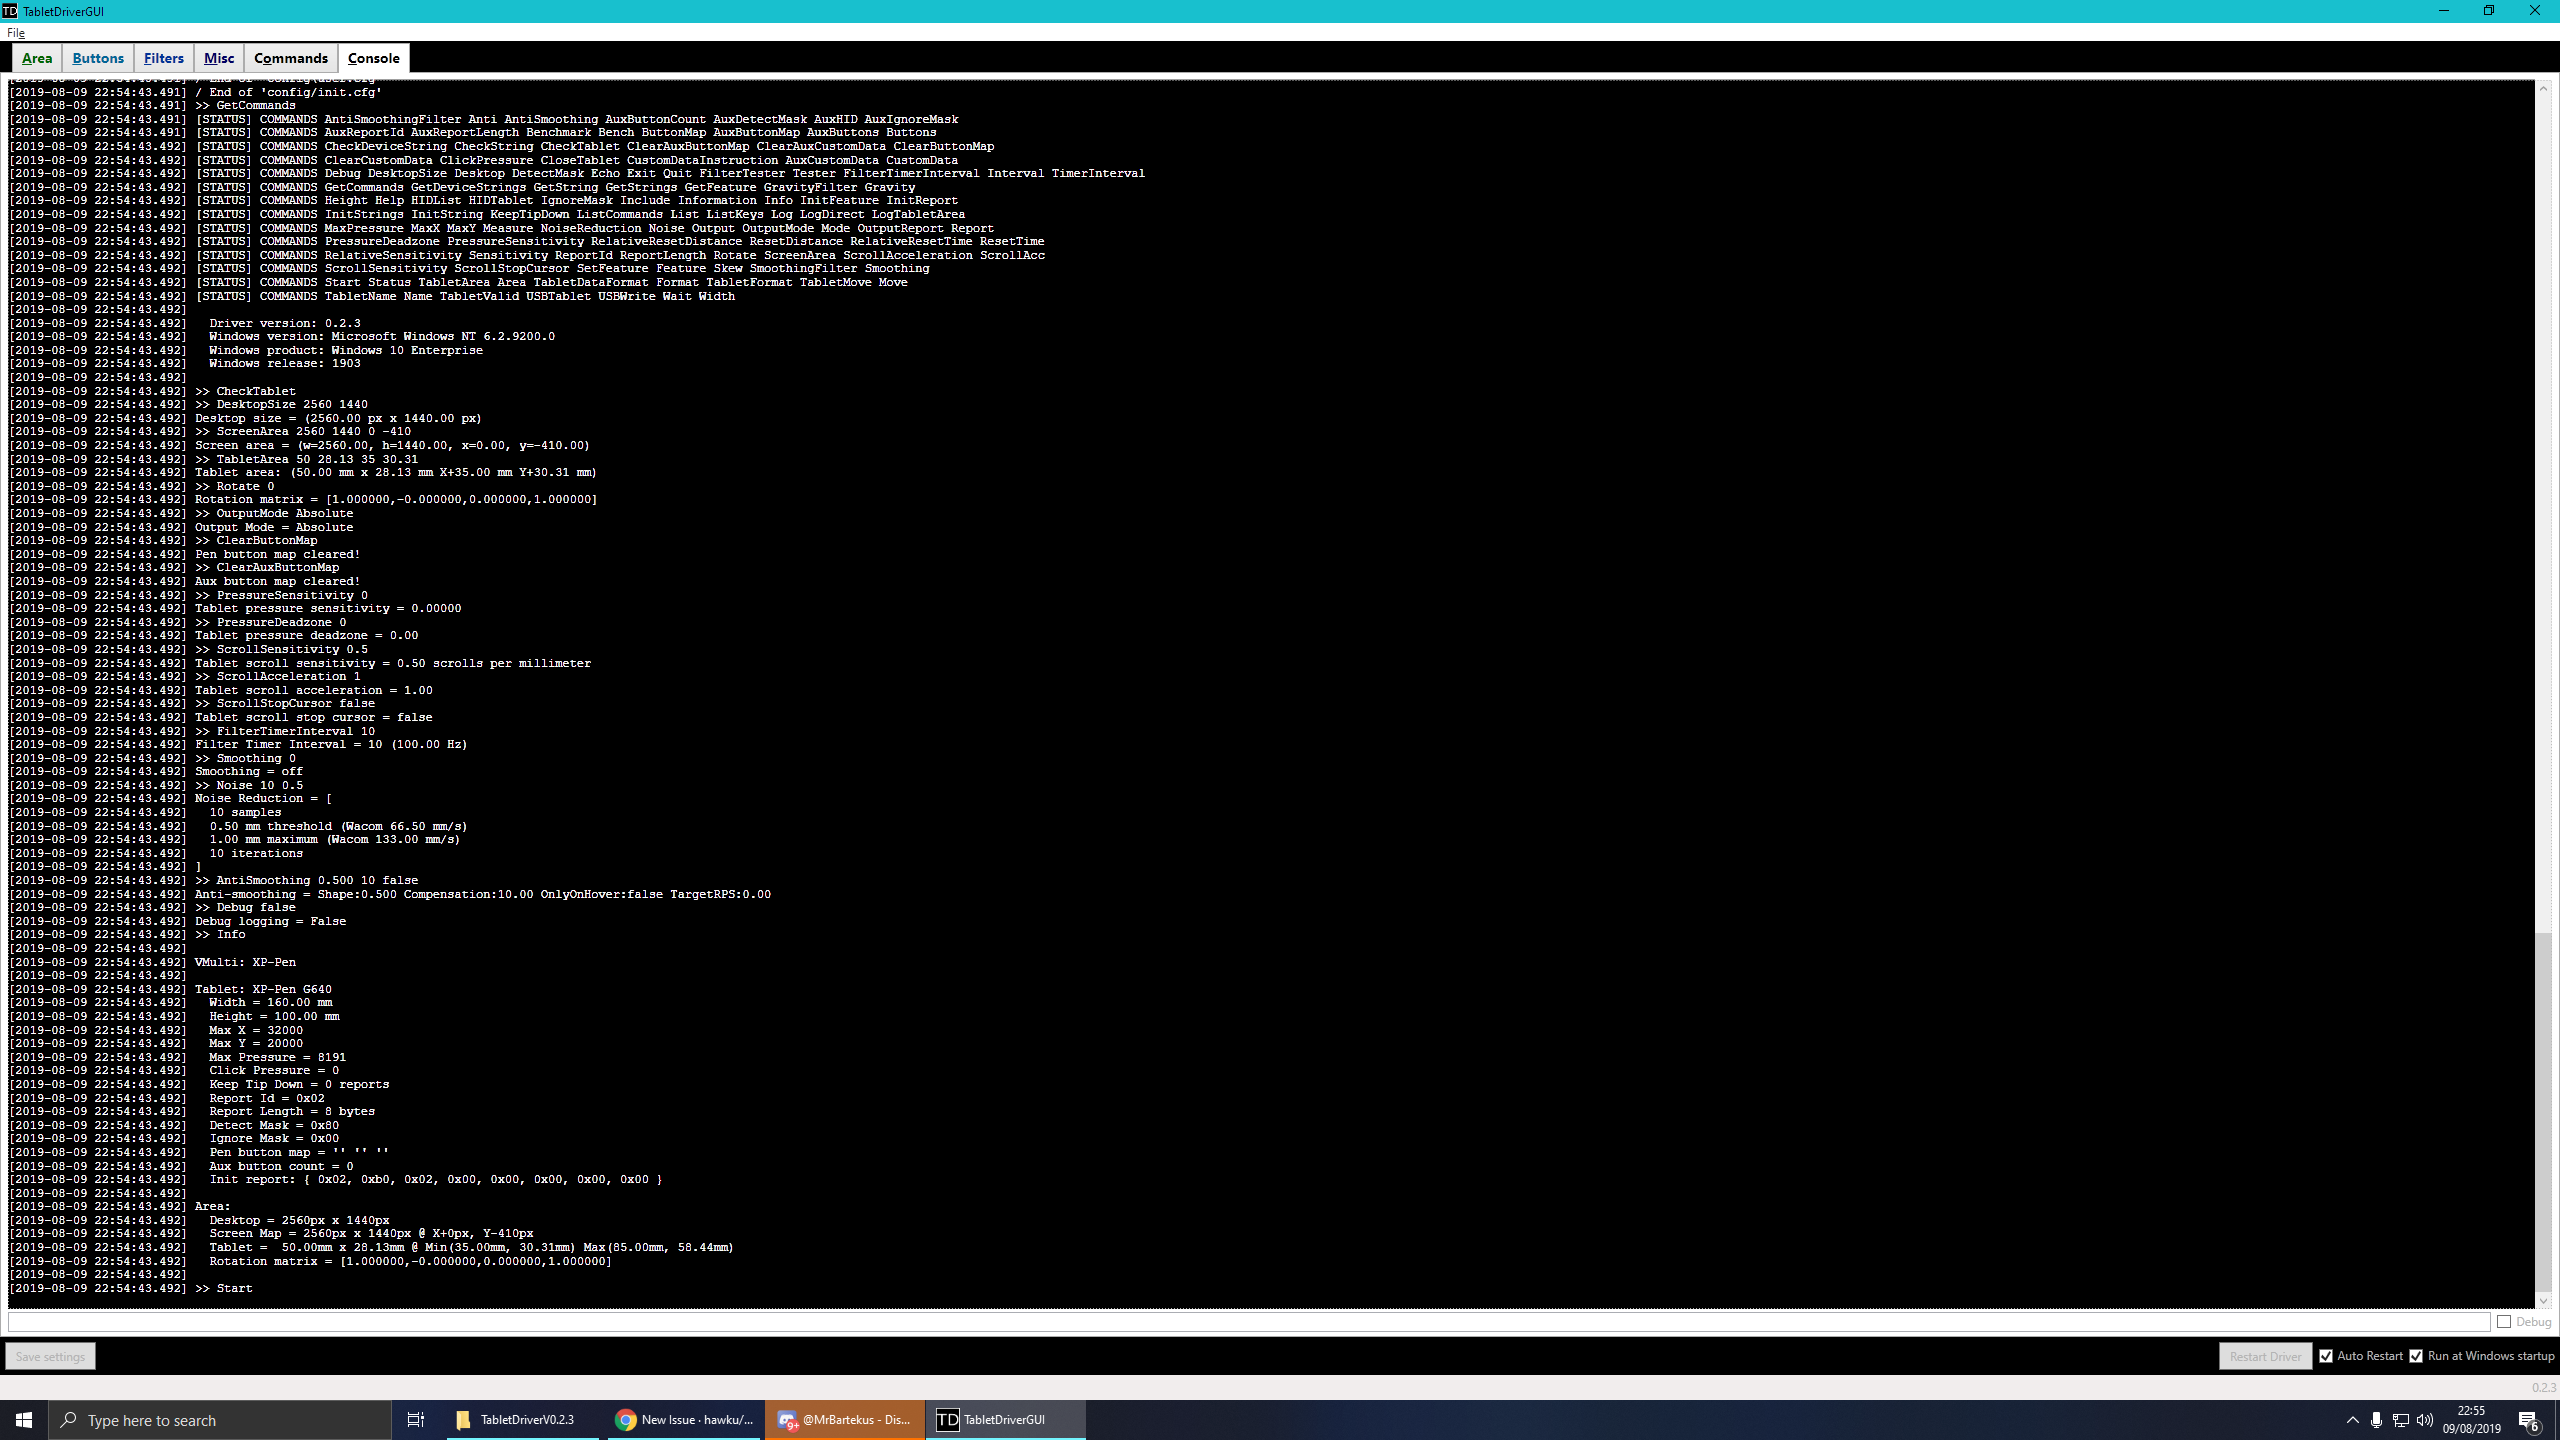This screenshot has height=1440, width=2560.
Task: Open the File menu
Action: tap(15, 32)
